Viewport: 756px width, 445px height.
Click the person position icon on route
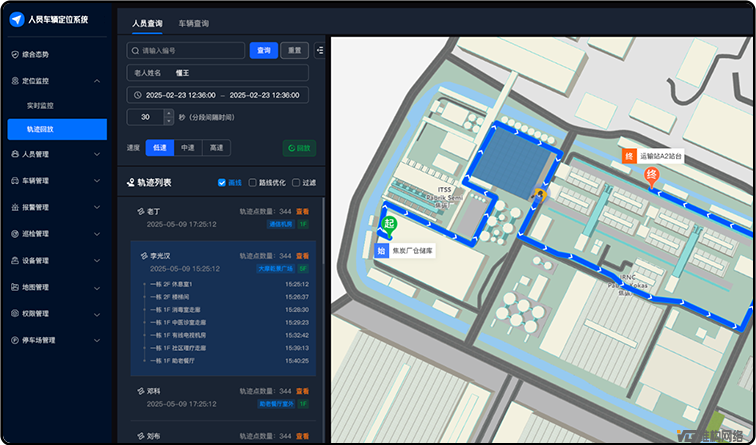pyautogui.click(x=540, y=195)
